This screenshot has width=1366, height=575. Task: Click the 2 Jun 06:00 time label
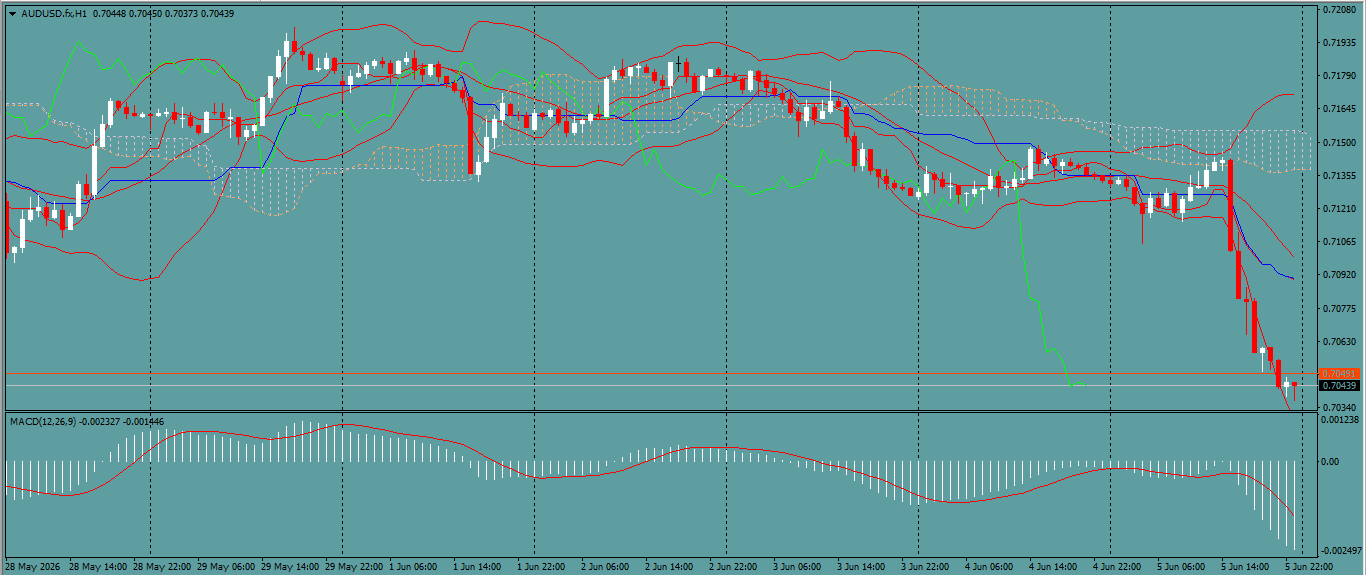606,566
